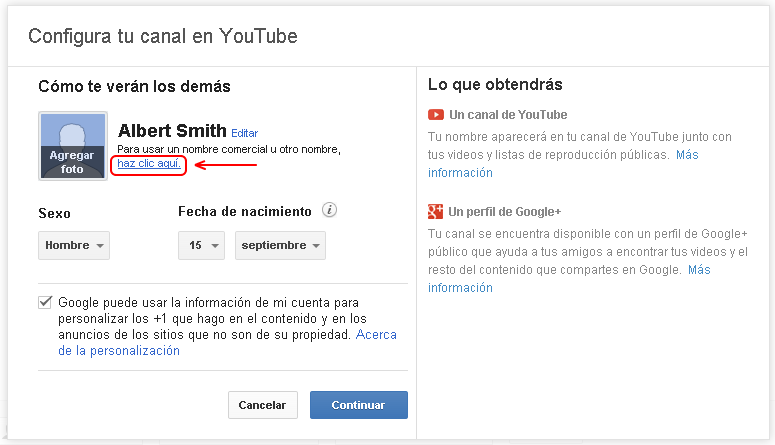Open the 'Hombre' sex dropdown

point(74,245)
